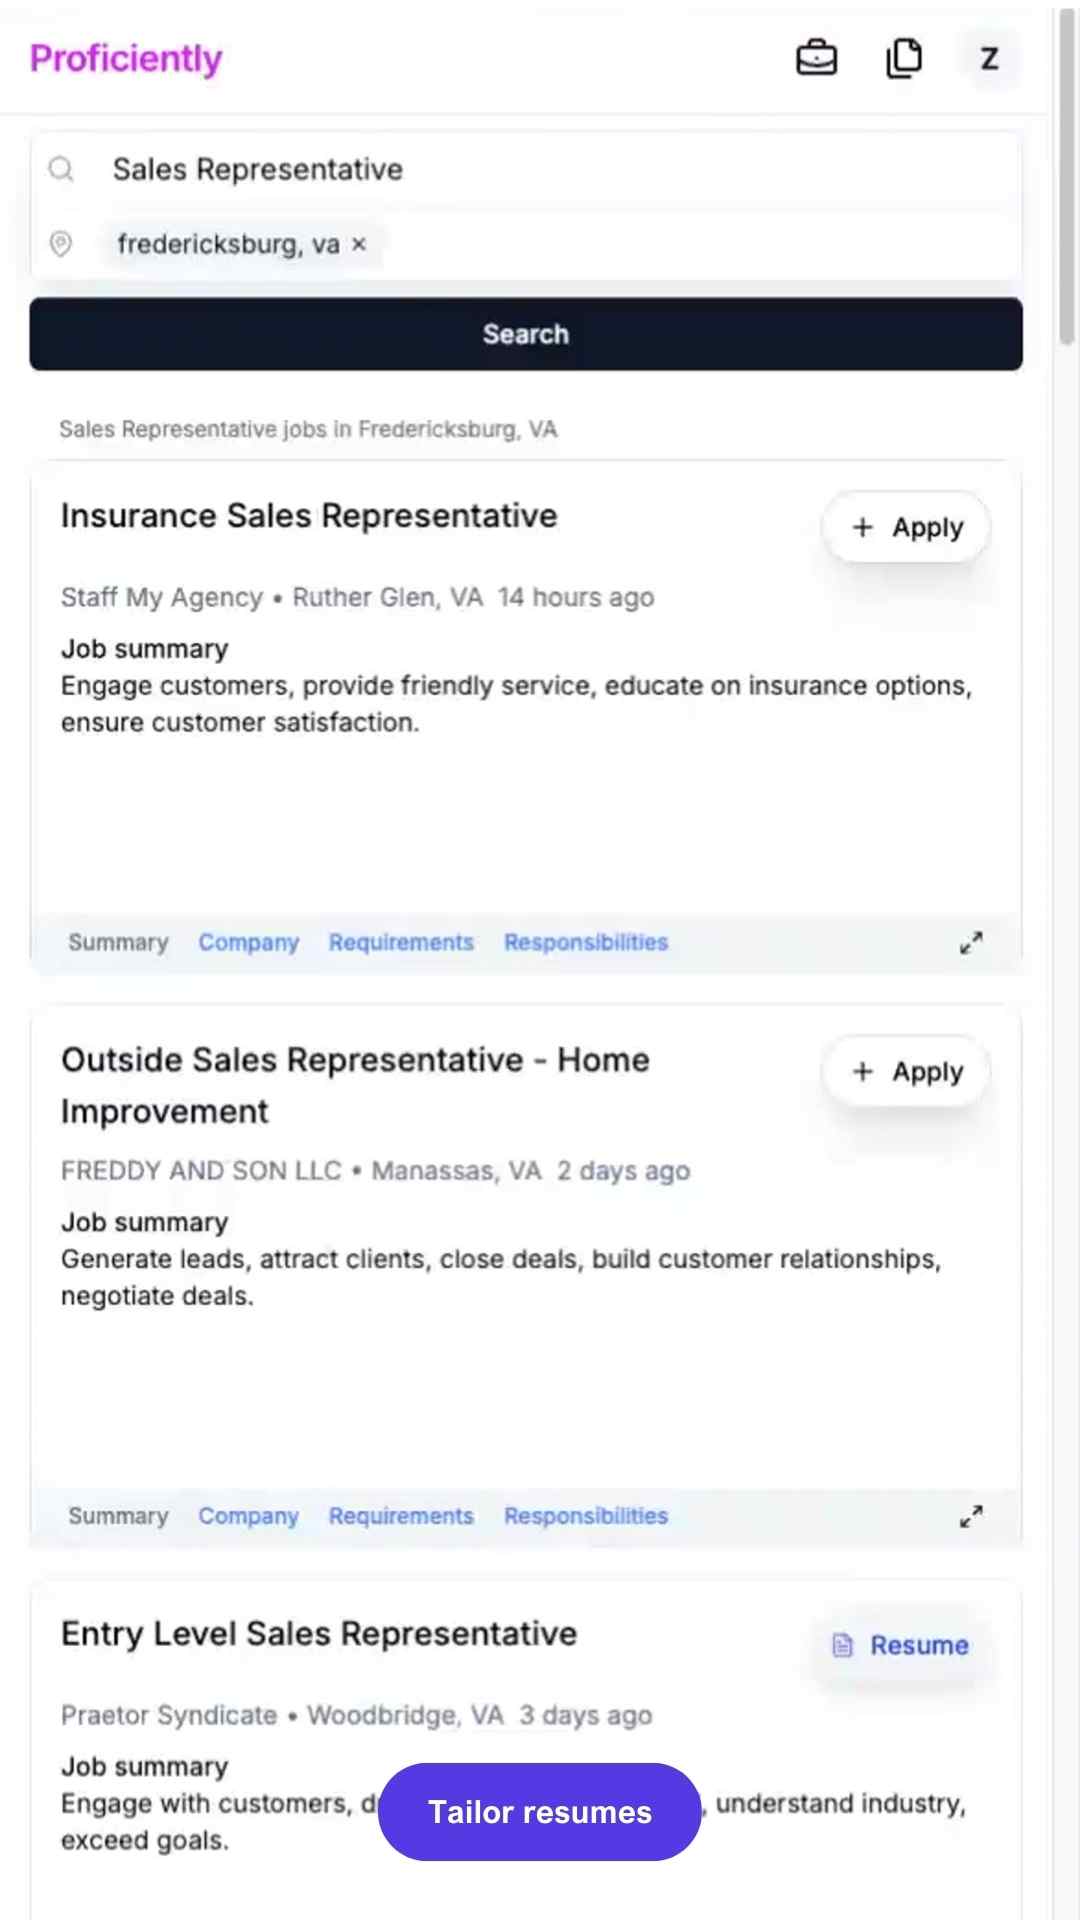Click the dark Search button
Viewport: 1080px width, 1920px height.
(x=526, y=334)
